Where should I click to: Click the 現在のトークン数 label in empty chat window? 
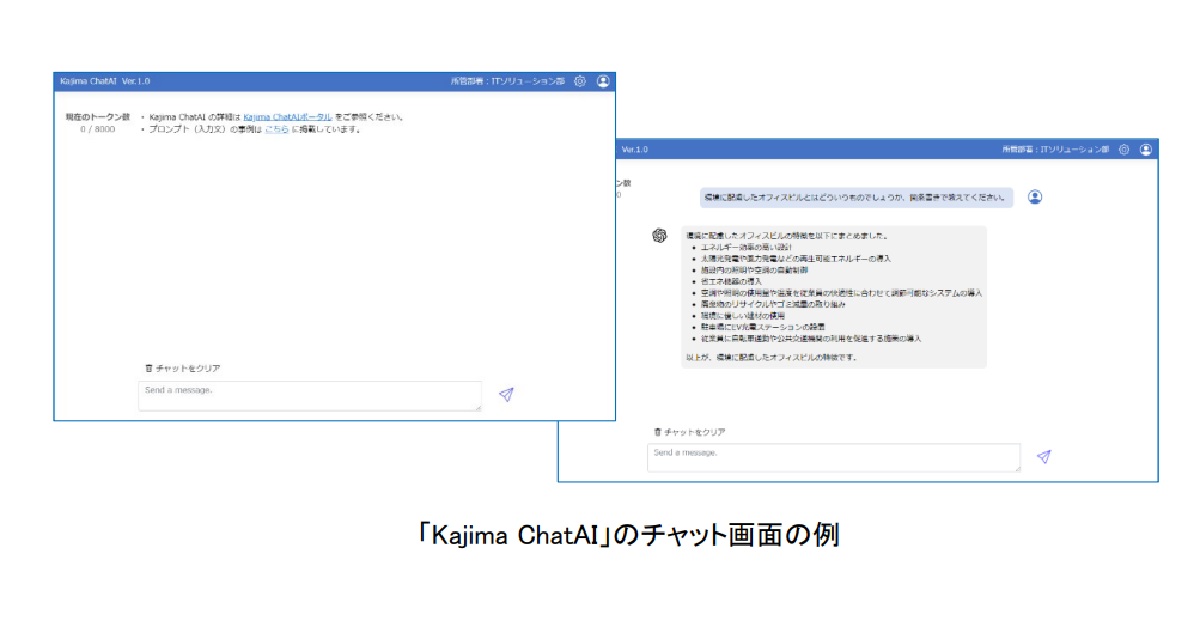[x=97, y=117]
